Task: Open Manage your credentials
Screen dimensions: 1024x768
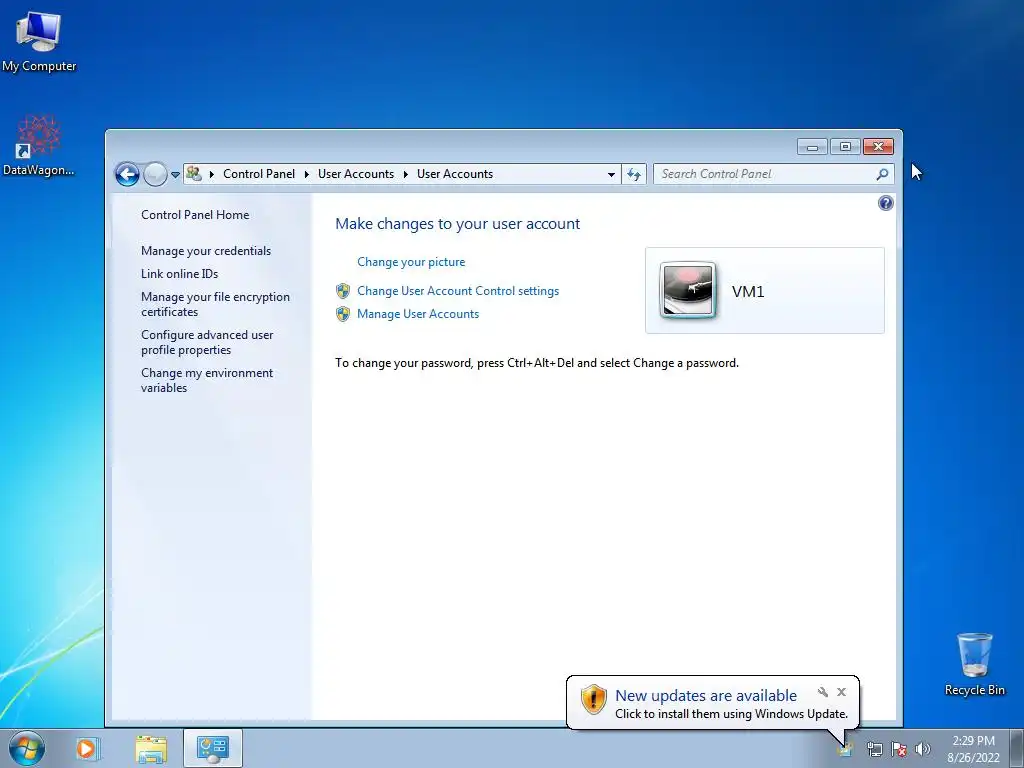Action: pos(206,251)
